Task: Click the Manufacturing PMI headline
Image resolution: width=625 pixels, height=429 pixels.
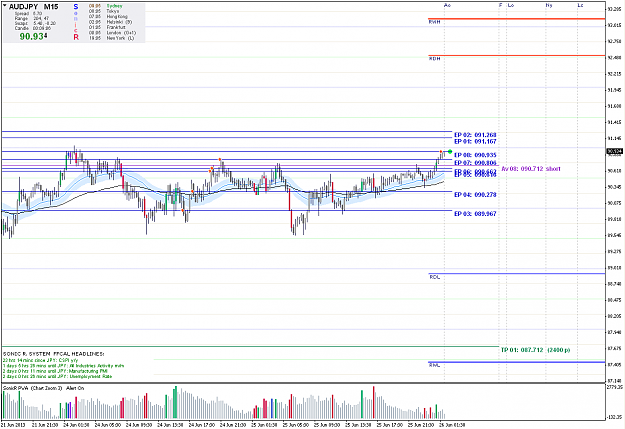Action: (53, 371)
